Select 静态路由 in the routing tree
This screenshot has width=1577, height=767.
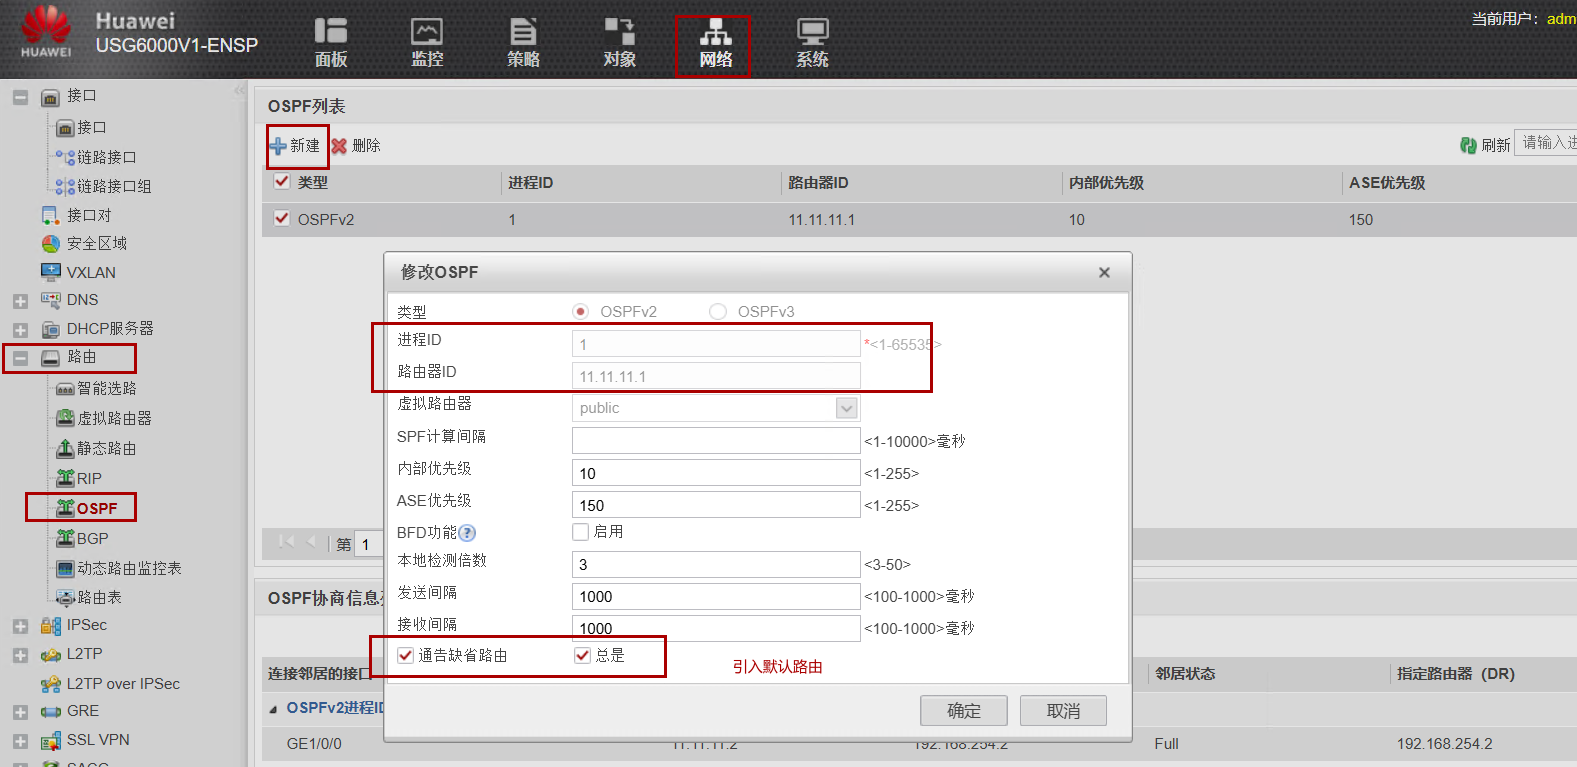pyautogui.click(x=106, y=449)
